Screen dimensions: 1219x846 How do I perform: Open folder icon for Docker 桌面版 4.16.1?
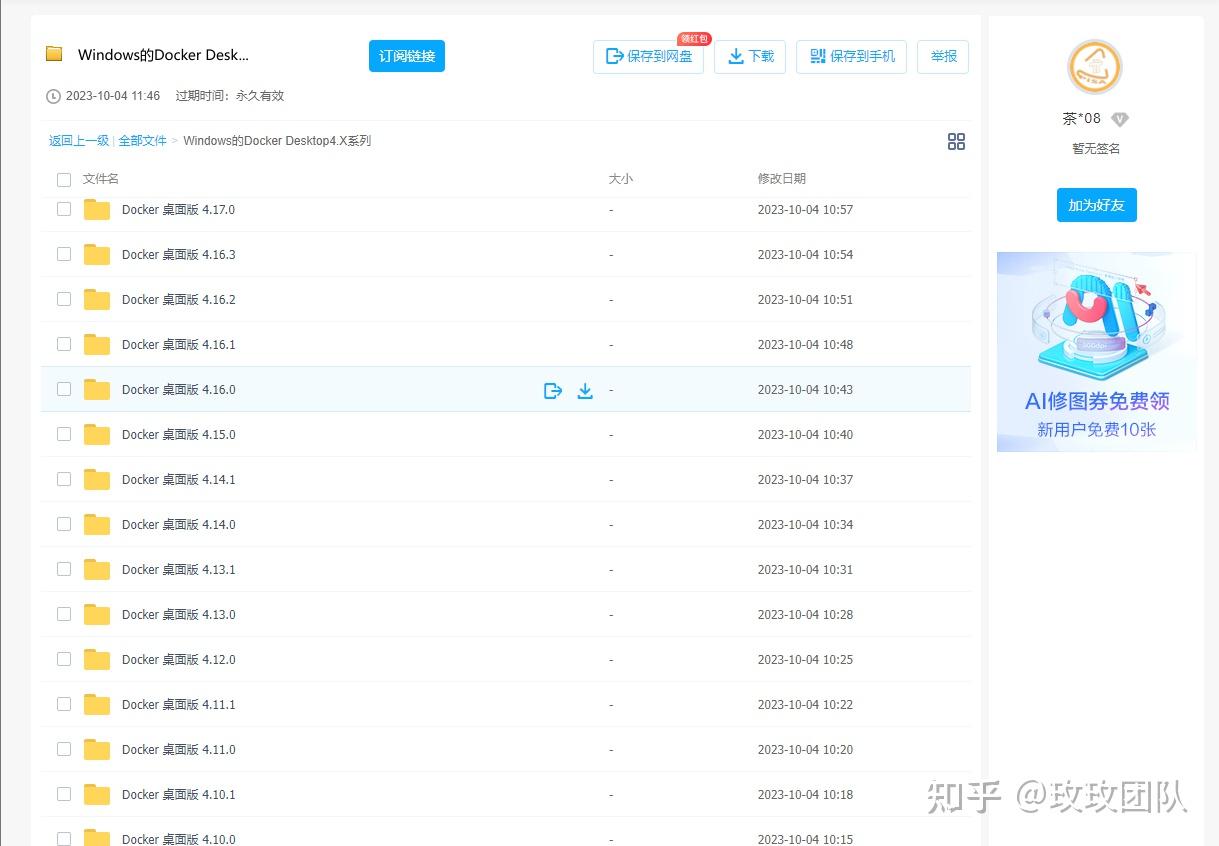coord(97,344)
